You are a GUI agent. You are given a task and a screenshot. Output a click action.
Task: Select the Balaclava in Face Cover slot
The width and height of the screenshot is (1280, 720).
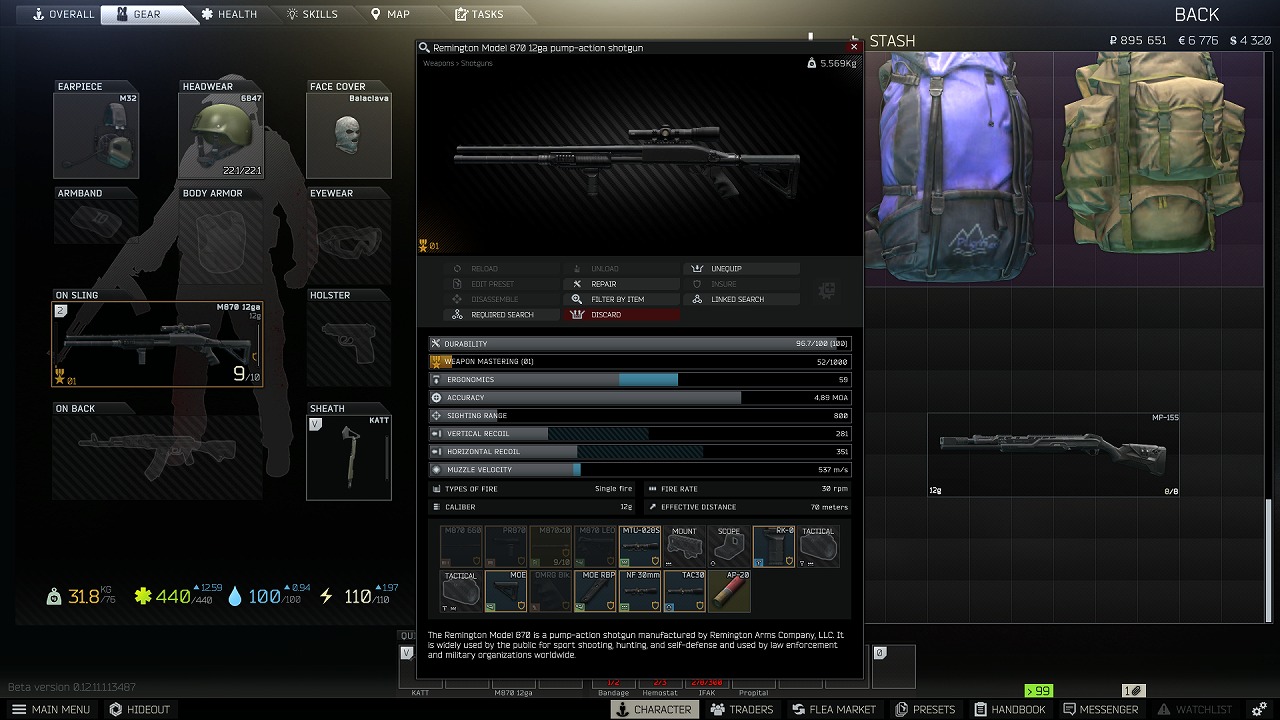[x=348, y=135]
